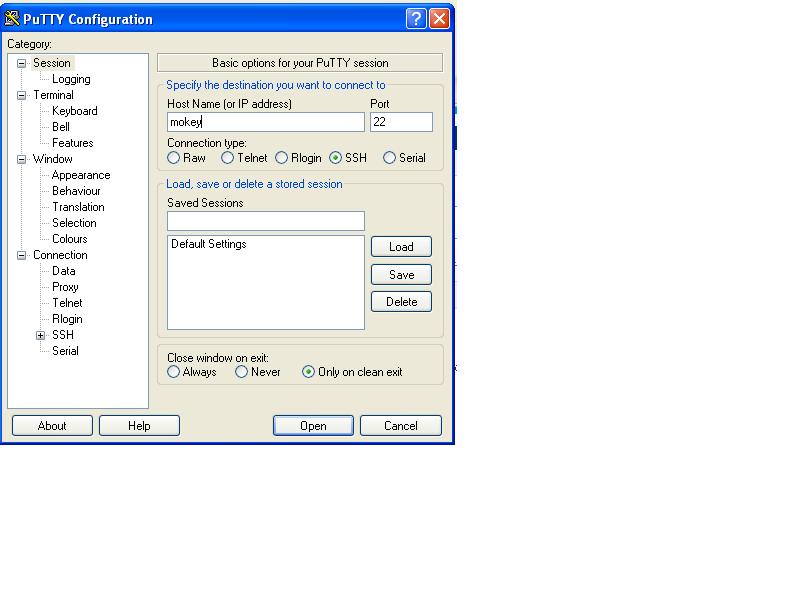This screenshot has width=800, height=600.
Task: Collapse the Connection category node
Action: click(x=21, y=255)
